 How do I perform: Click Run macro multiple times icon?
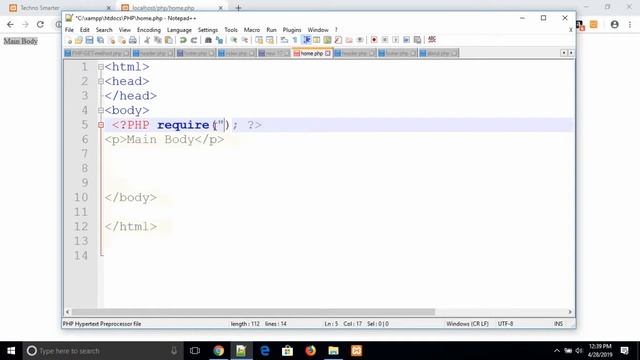point(407,40)
